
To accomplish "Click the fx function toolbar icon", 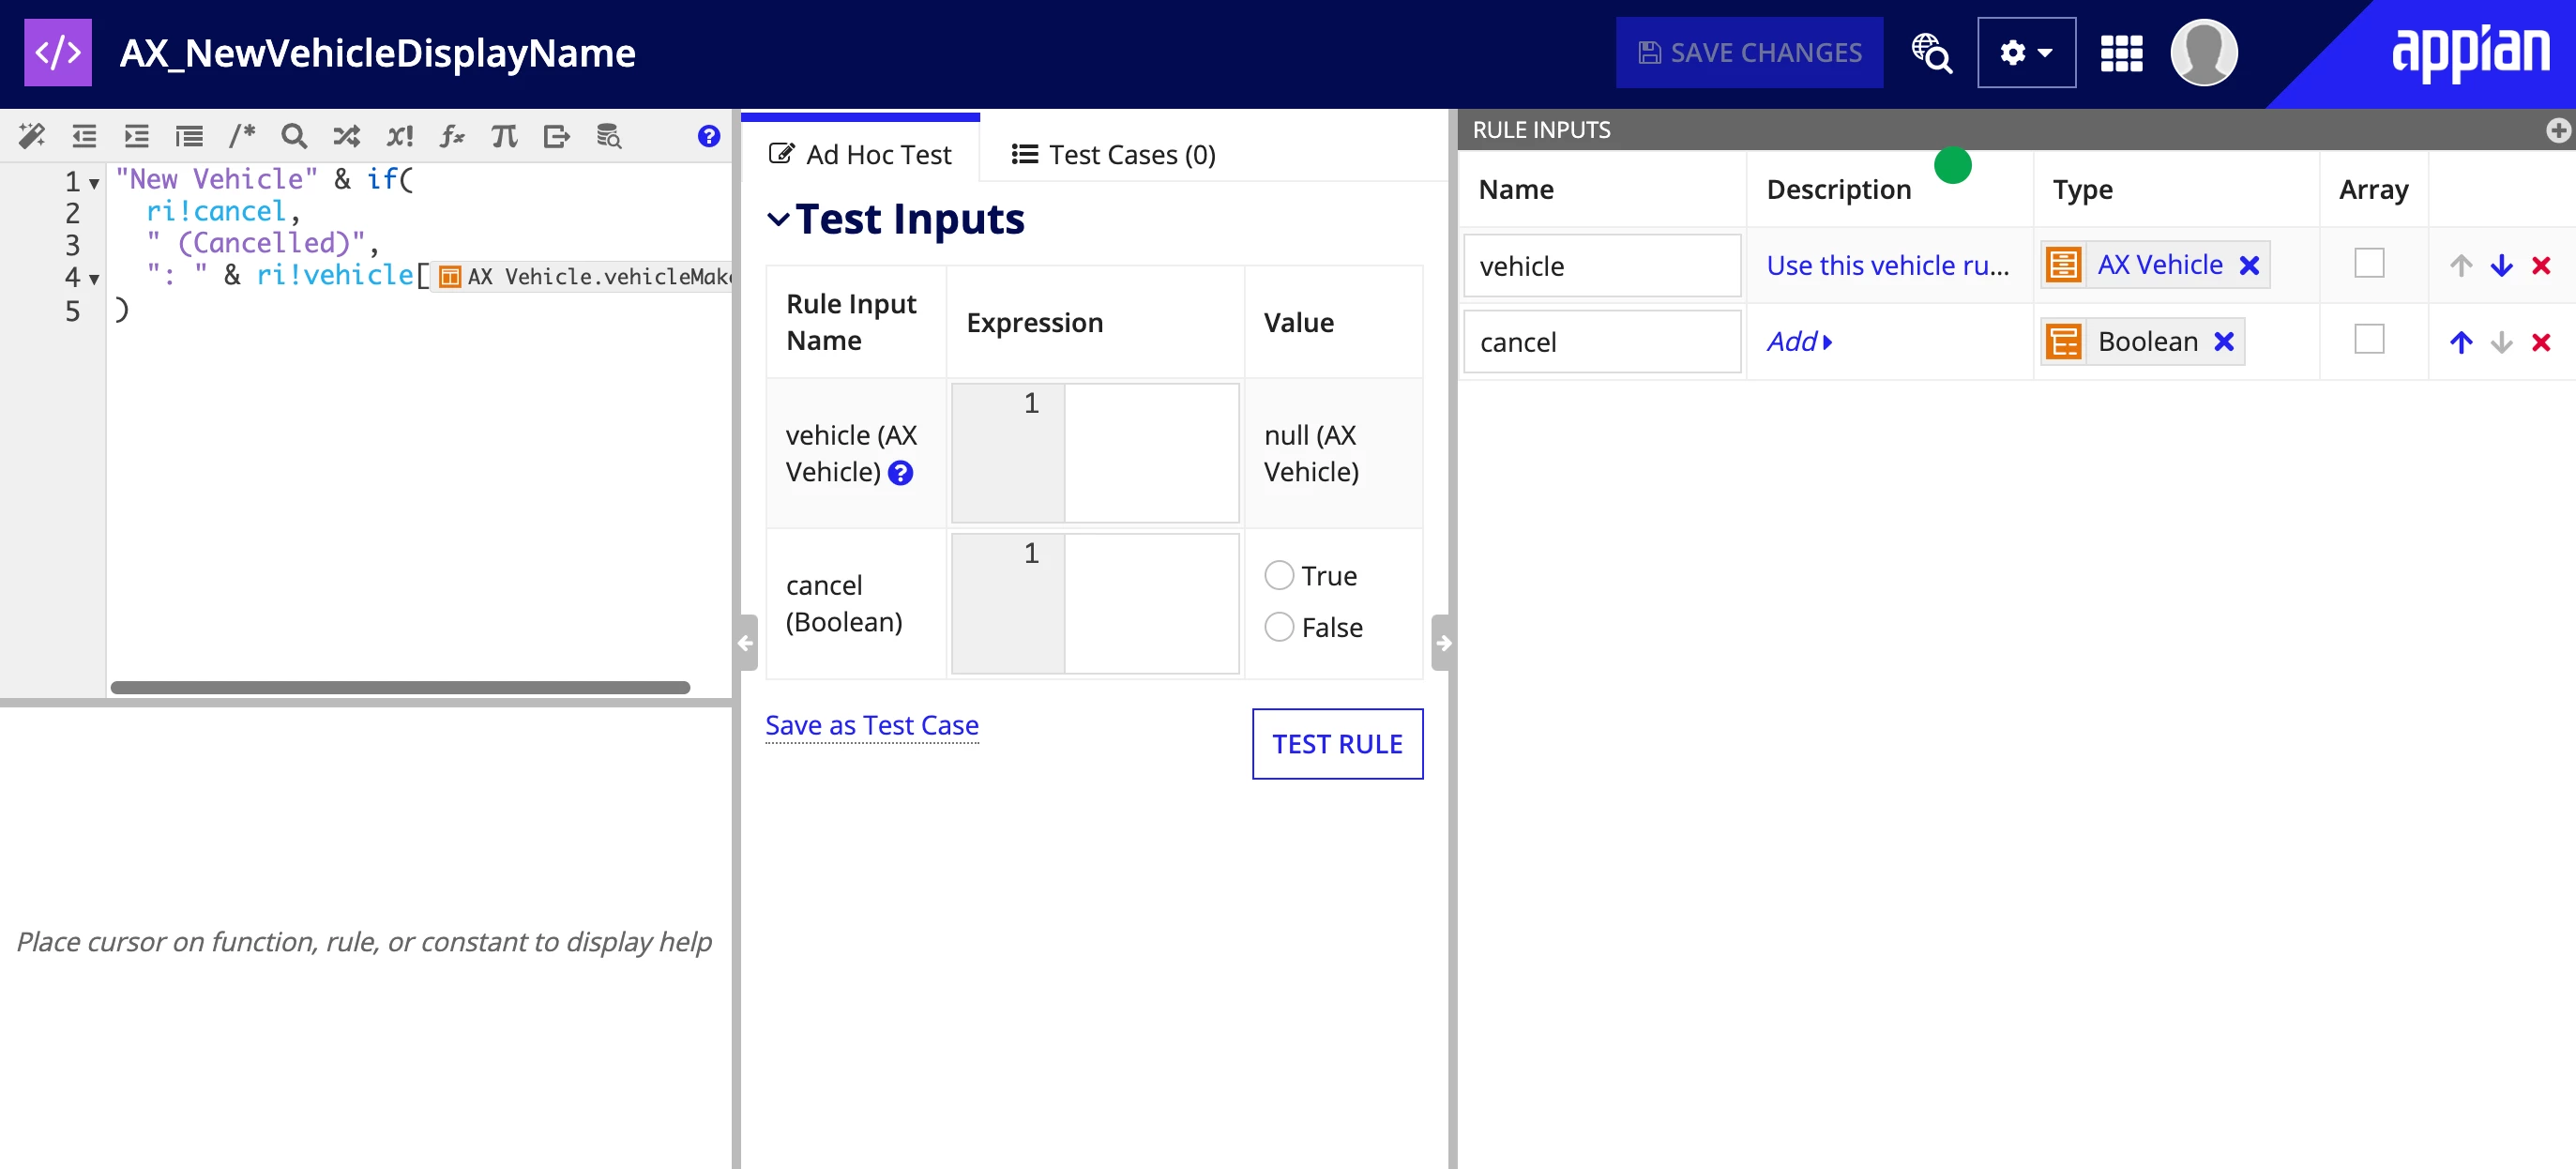I will (x=452, y=135).
